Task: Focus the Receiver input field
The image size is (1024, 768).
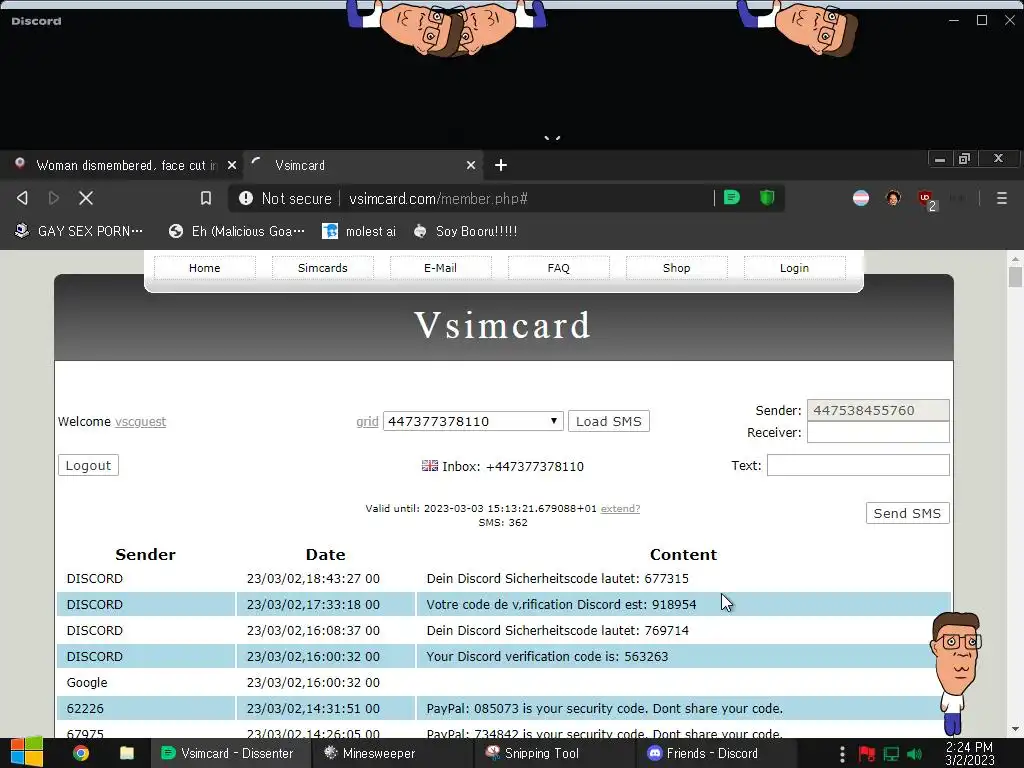Action: point(878,432)
